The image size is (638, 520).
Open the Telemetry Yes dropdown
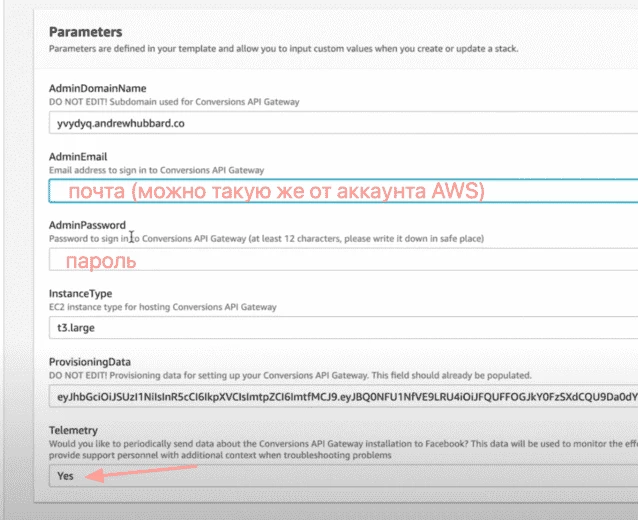343,476
